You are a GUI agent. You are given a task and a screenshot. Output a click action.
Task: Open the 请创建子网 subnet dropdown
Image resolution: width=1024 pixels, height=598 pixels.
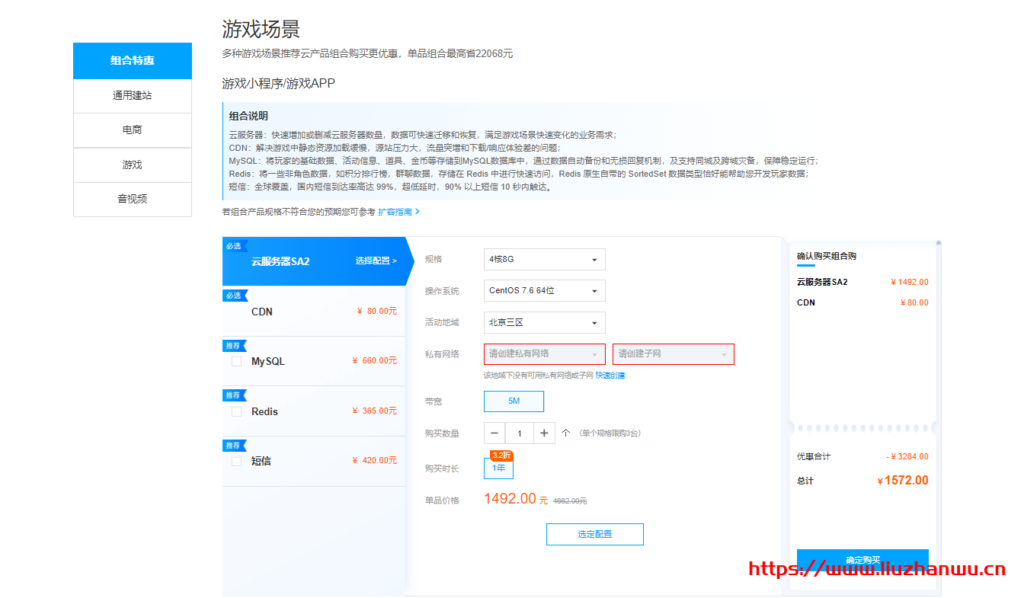(672, 353)
